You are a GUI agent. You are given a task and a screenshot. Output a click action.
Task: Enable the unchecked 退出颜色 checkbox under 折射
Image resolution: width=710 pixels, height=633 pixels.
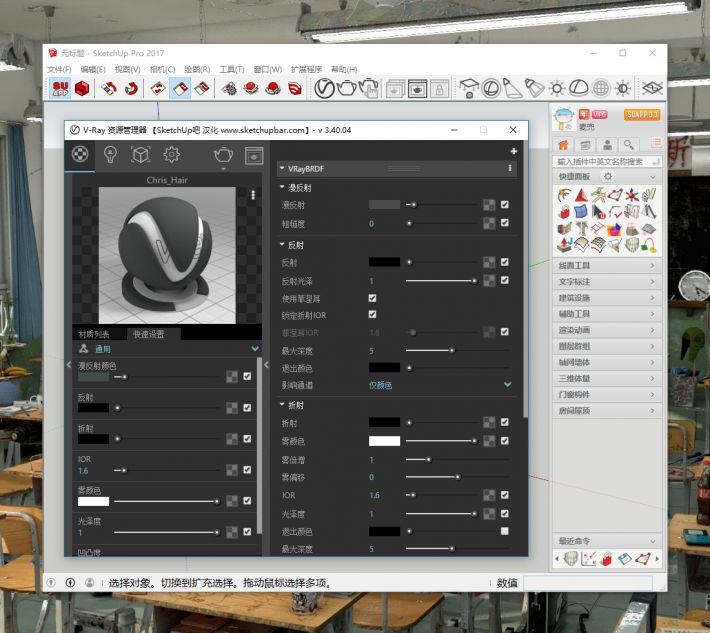(x=504, y=530)
